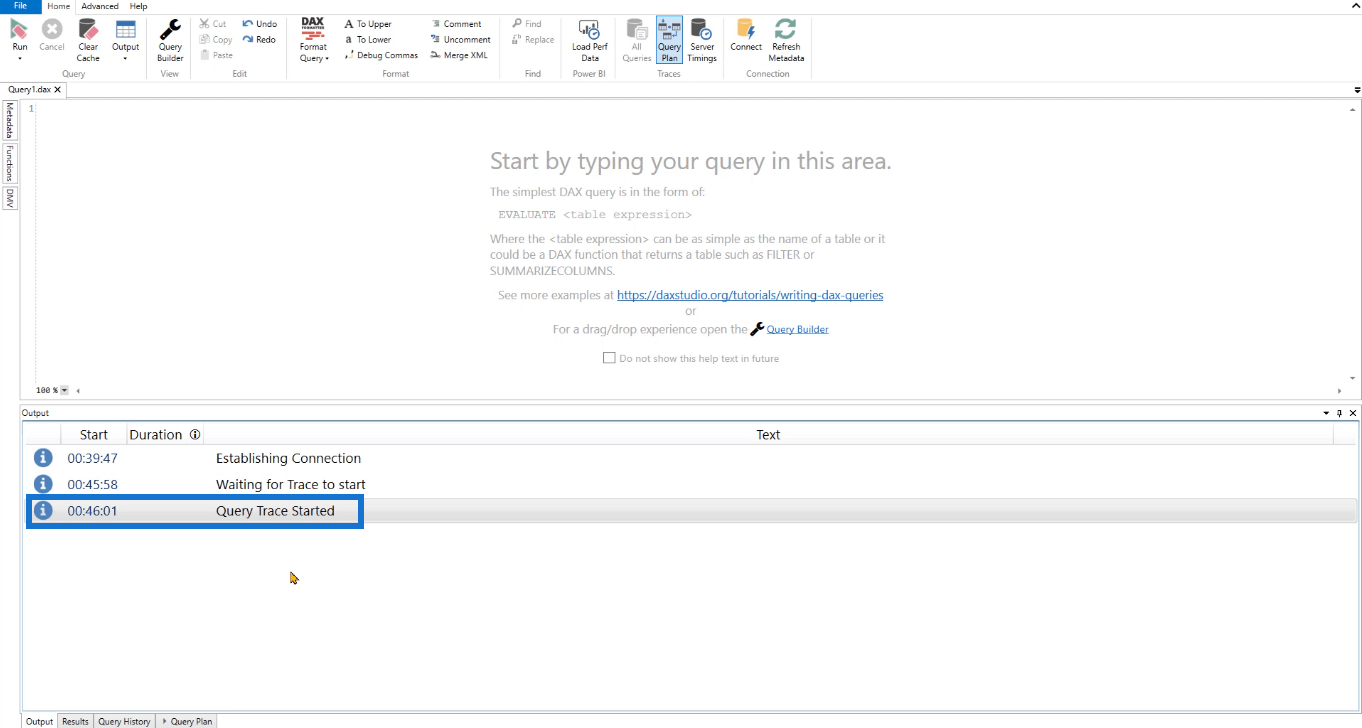The image size is (1362, 728).
Task: Expand the Run button dropdown arrow
Action: point(19,59)
